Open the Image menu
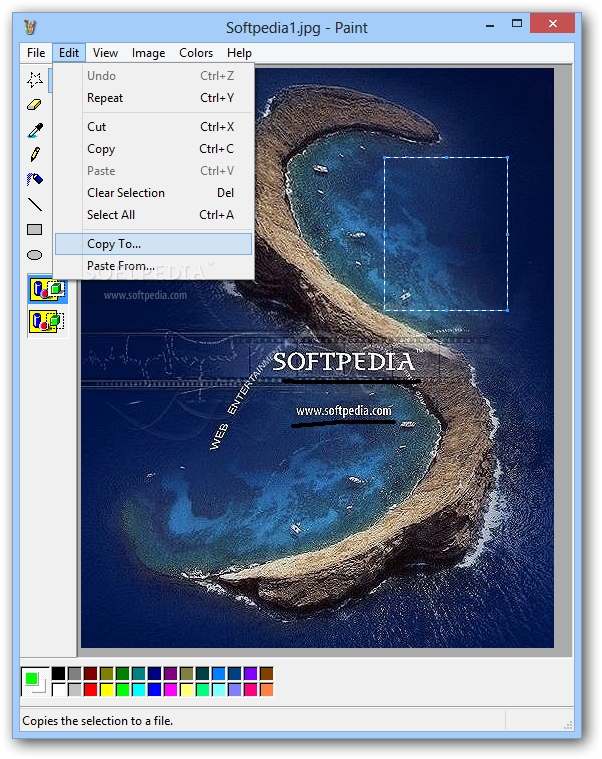The width and height of the screenshot is (602, 759). pos(148,52)
